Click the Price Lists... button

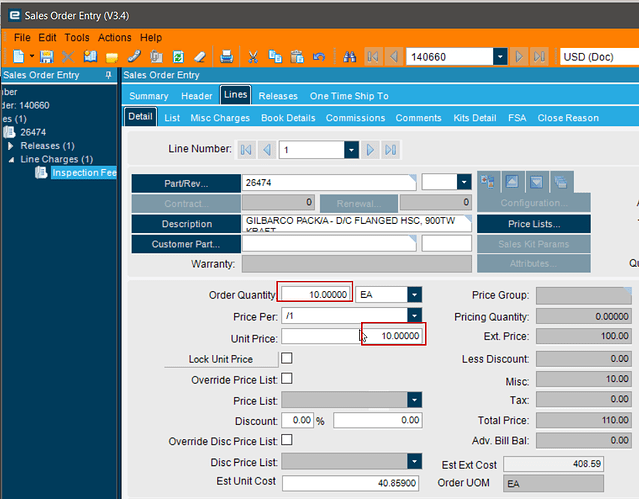tap(534, 224)
